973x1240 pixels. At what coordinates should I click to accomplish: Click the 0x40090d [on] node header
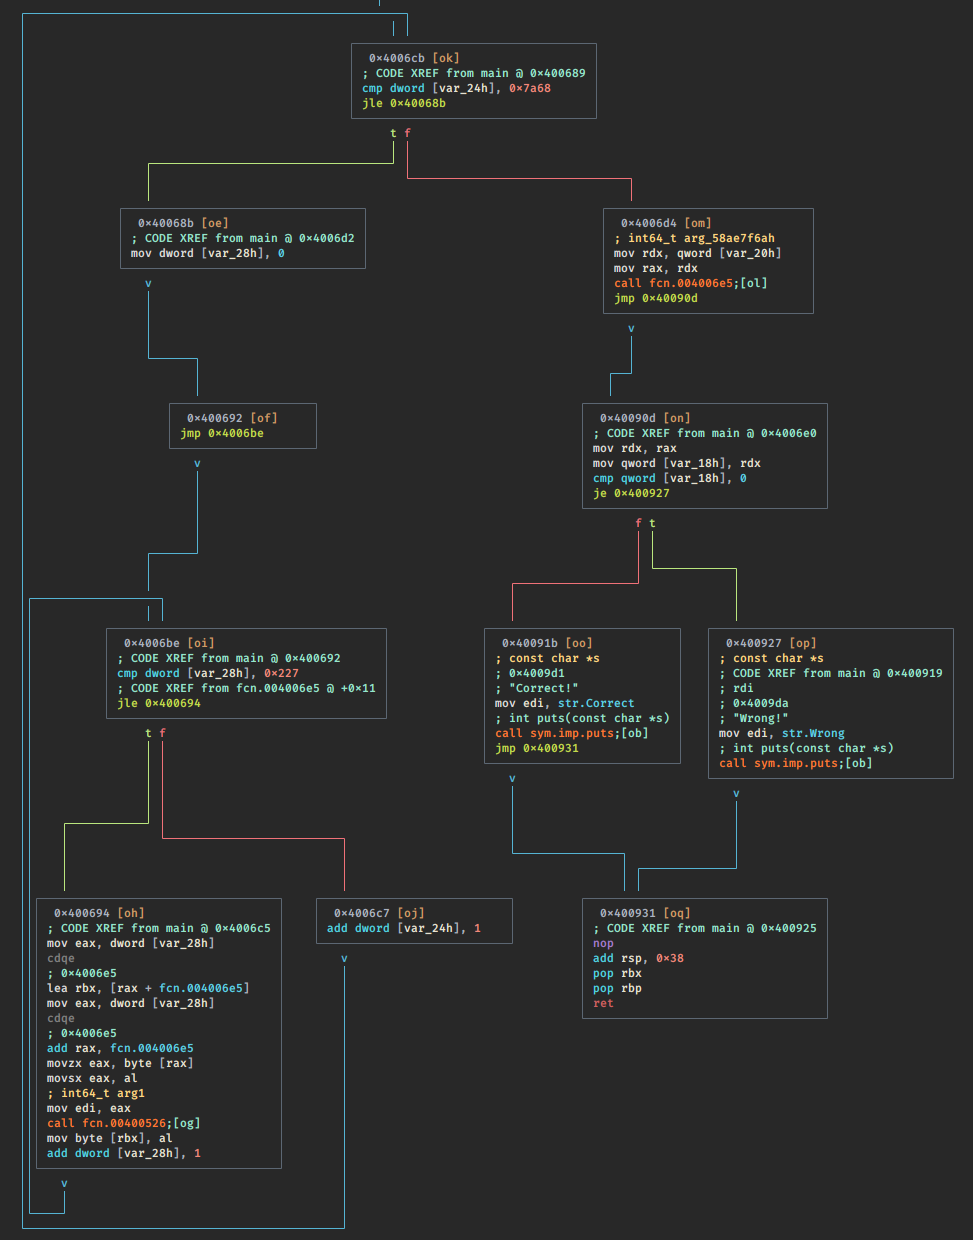[645, 418]
